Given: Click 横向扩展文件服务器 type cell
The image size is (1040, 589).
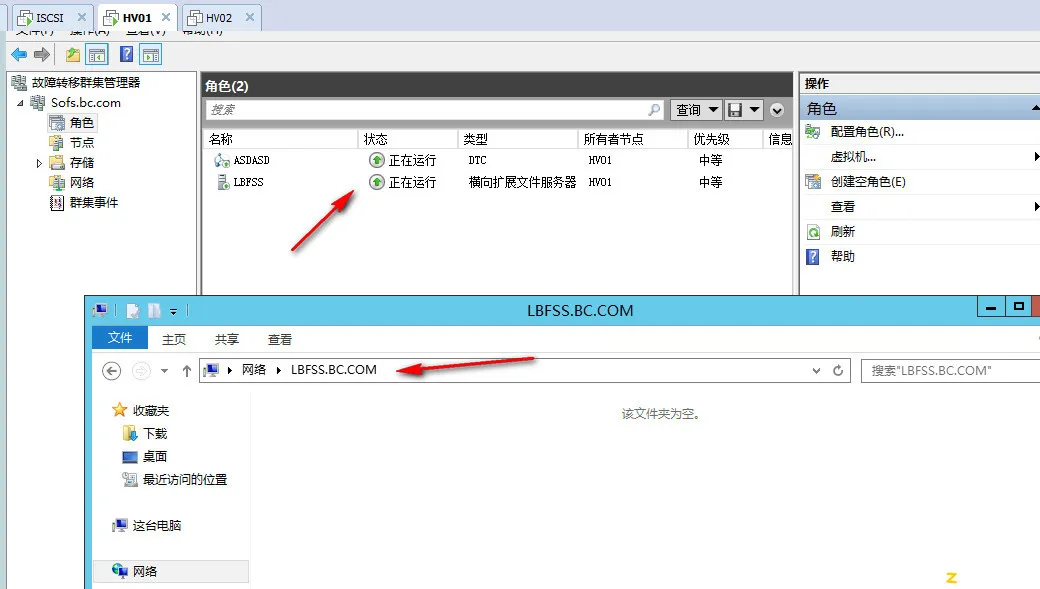Looking at the screenshot, I should click(523, 182).
